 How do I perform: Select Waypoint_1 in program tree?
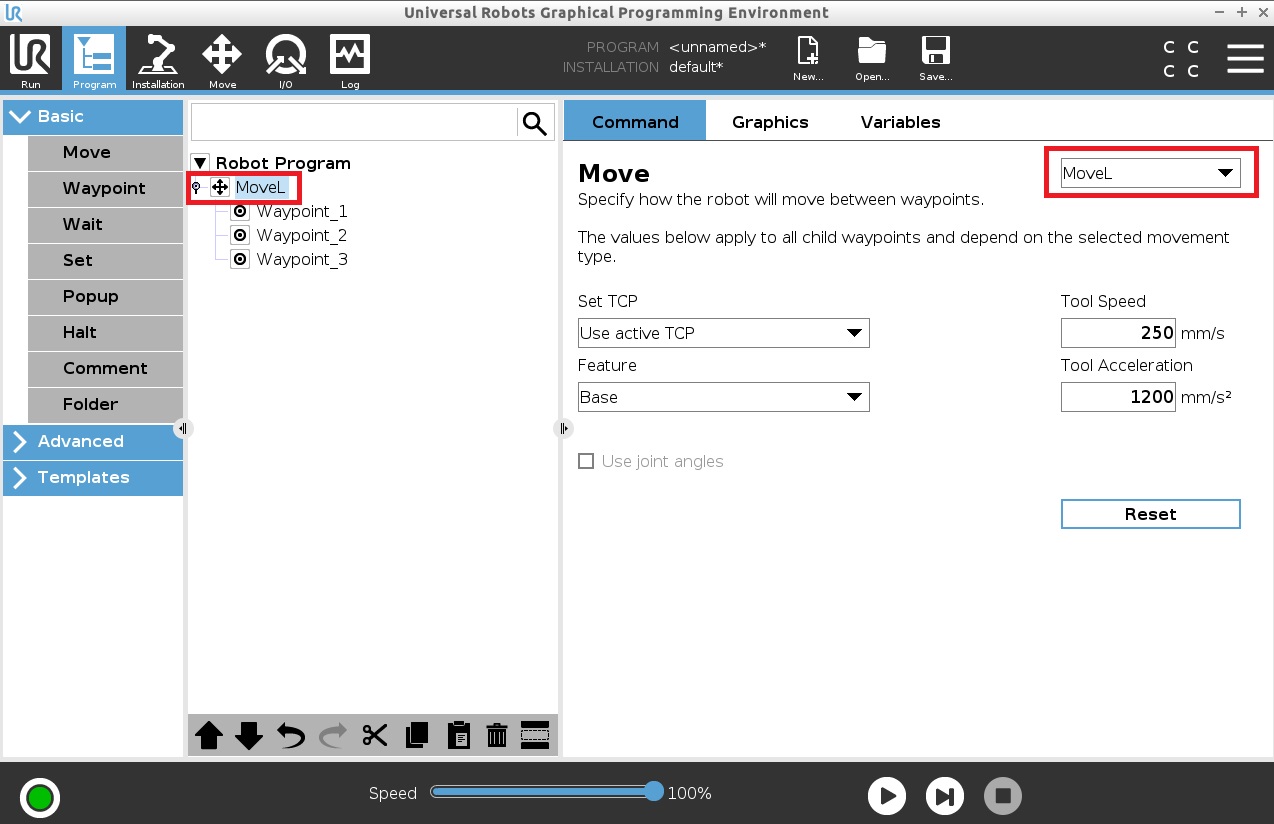(x=301, y=211)
